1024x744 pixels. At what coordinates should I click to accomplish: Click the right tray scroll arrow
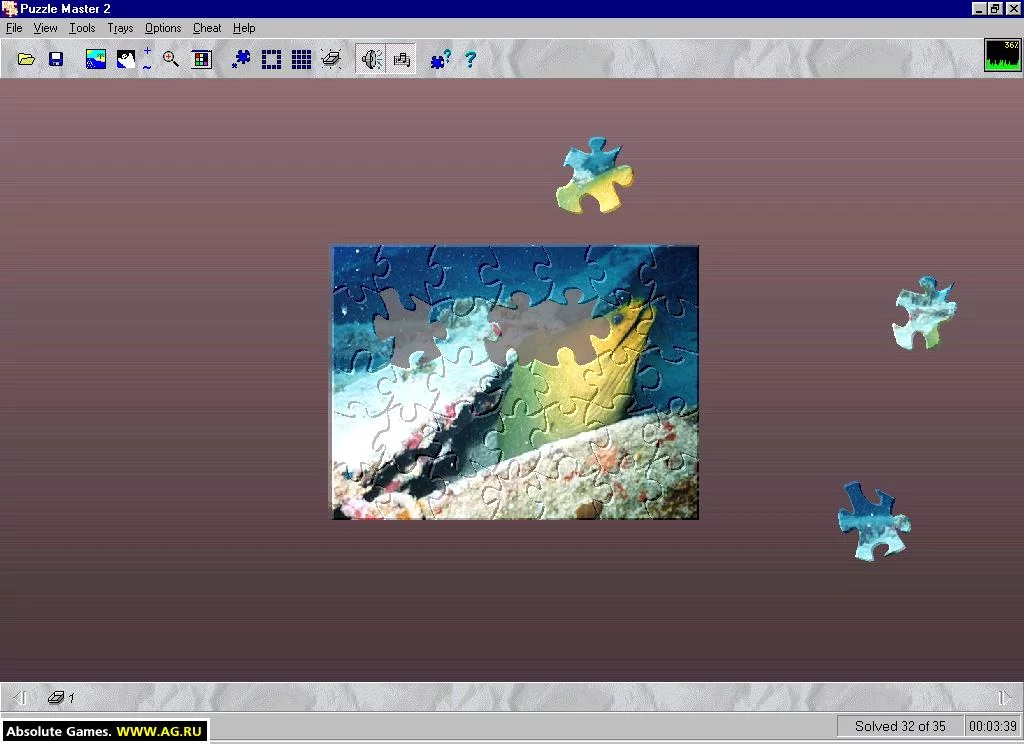click(x=1004, y=698)
